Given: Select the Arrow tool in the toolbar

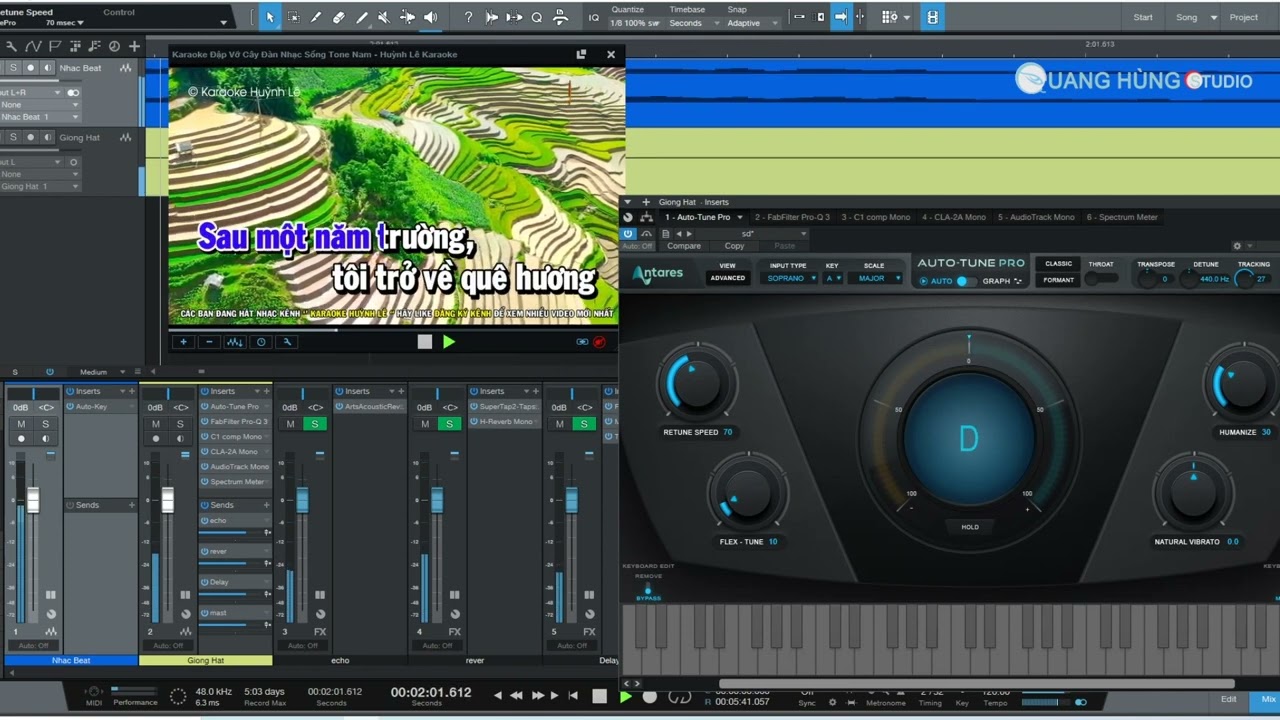Looking at the screenshot, I should (270, 17).
